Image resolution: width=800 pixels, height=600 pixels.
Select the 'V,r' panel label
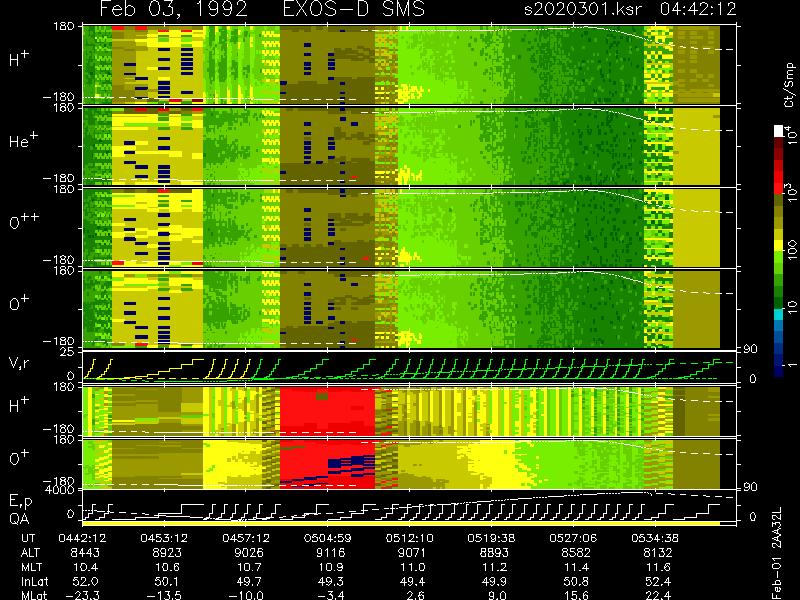click(19, 363)
